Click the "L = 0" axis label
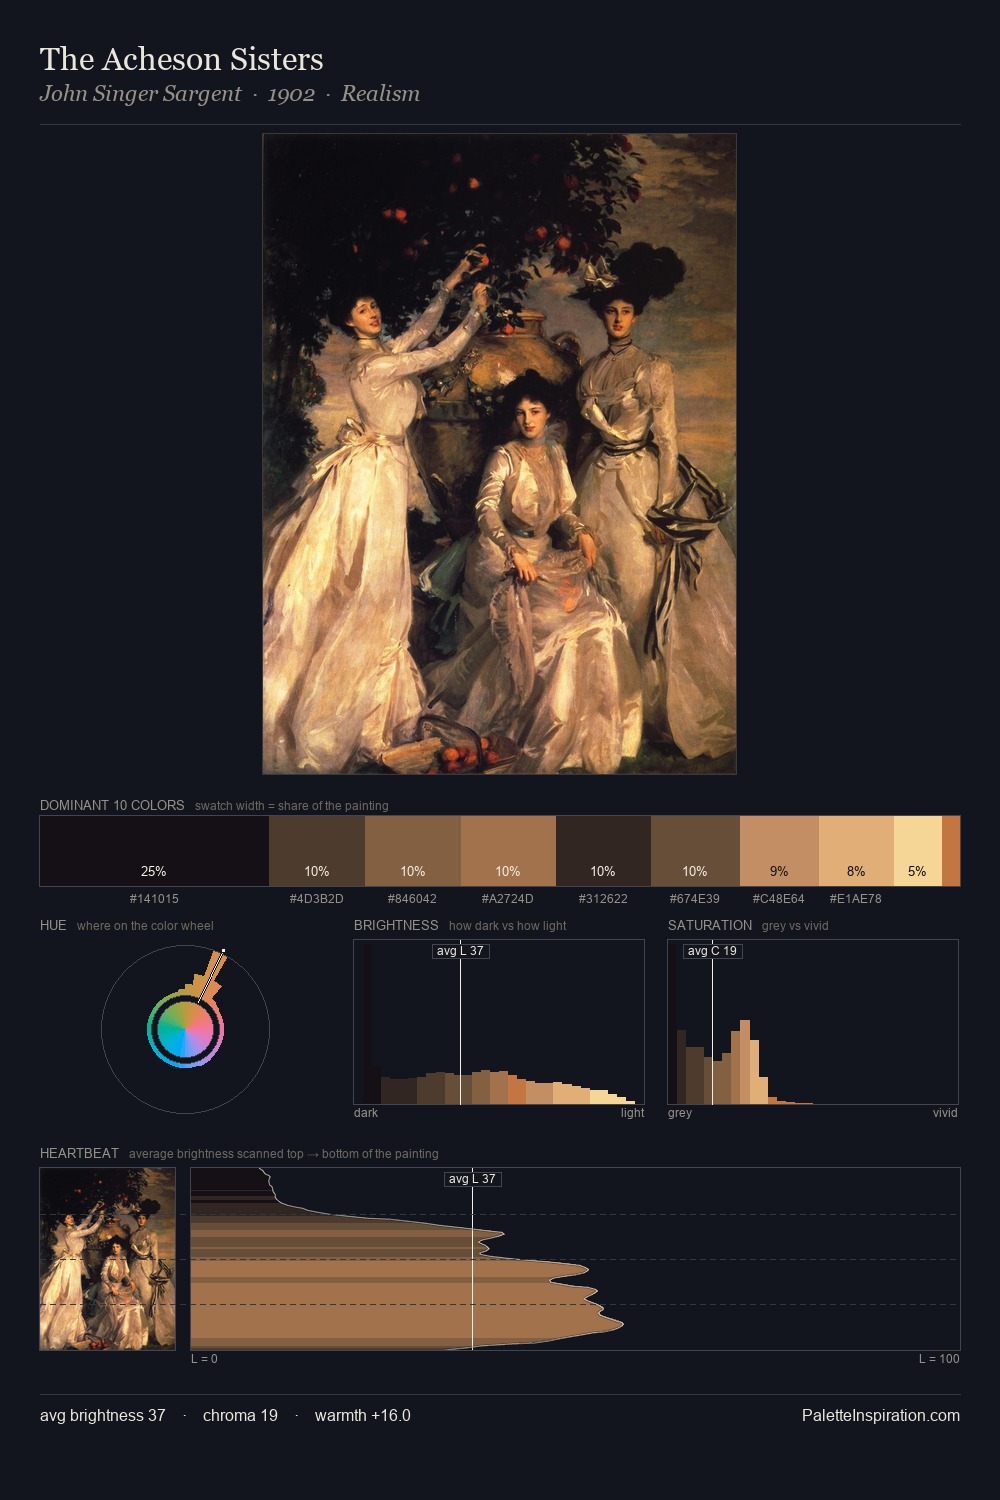The image size is (1000, 1500). (x=204, y=1359)
